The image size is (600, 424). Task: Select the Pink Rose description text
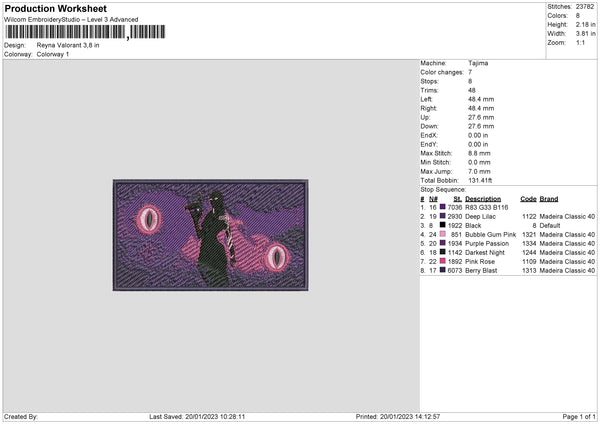click(x=480, y=261)
